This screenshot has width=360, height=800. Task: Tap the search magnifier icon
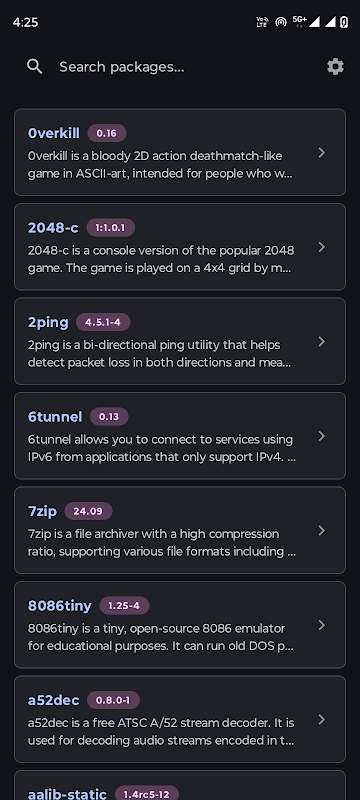pos(35,66)
